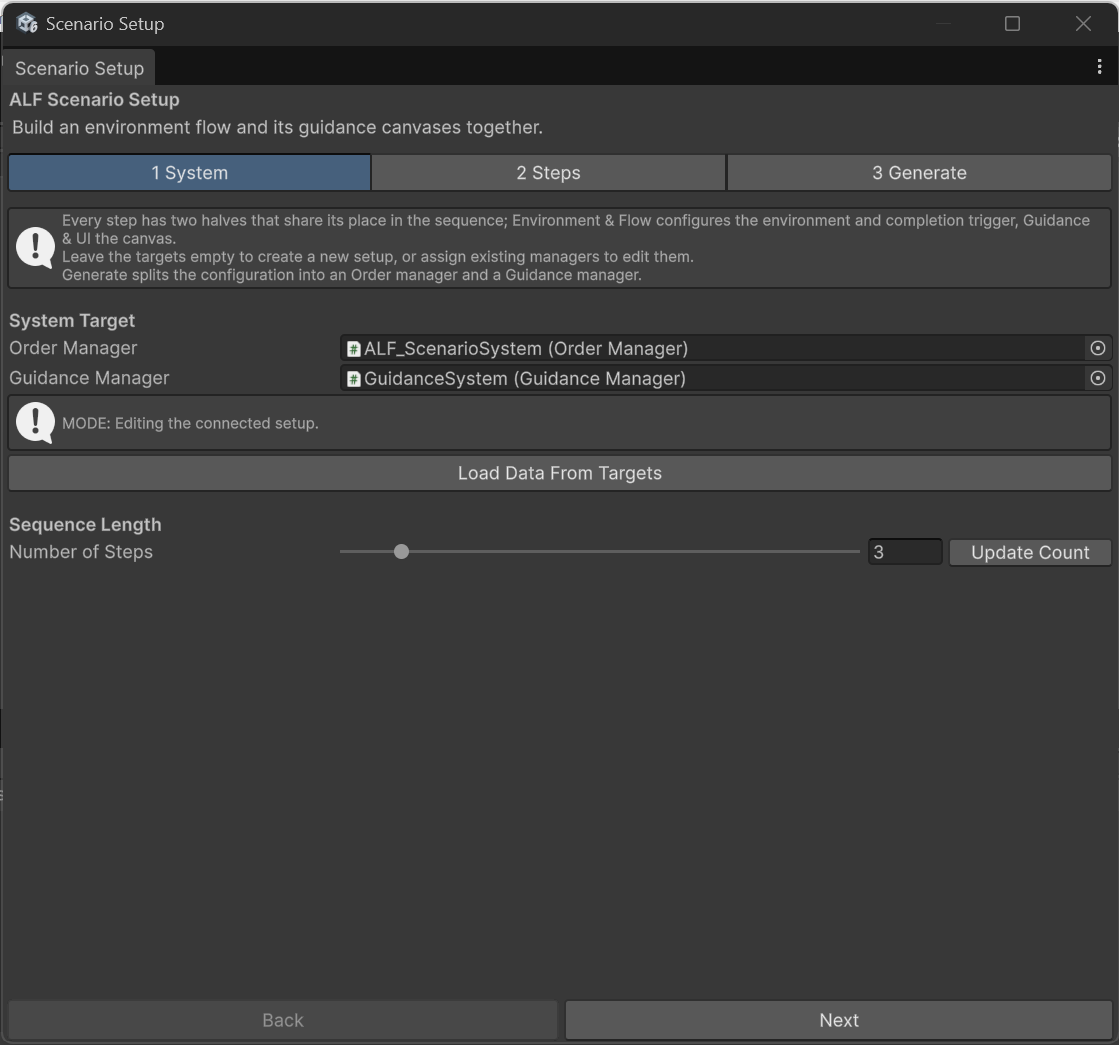This screenshot has height=1045, width=1119.
Task: Go to the Next page
Action: pos(839,1020)
